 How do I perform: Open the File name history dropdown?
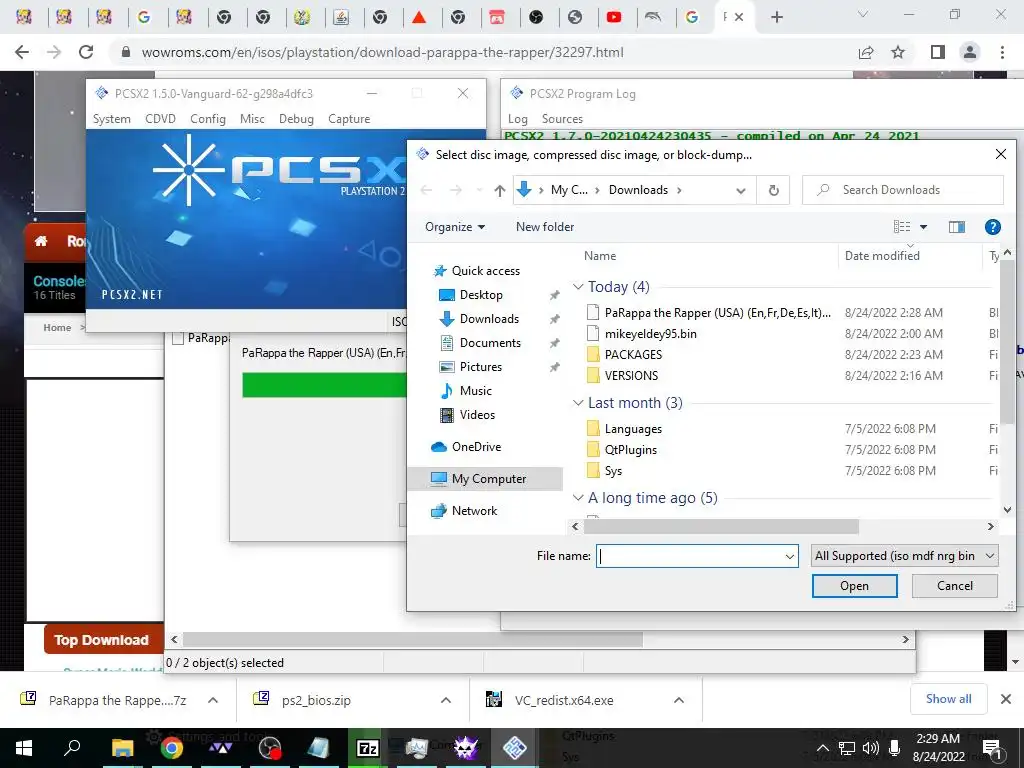click(x=790, y=556)
